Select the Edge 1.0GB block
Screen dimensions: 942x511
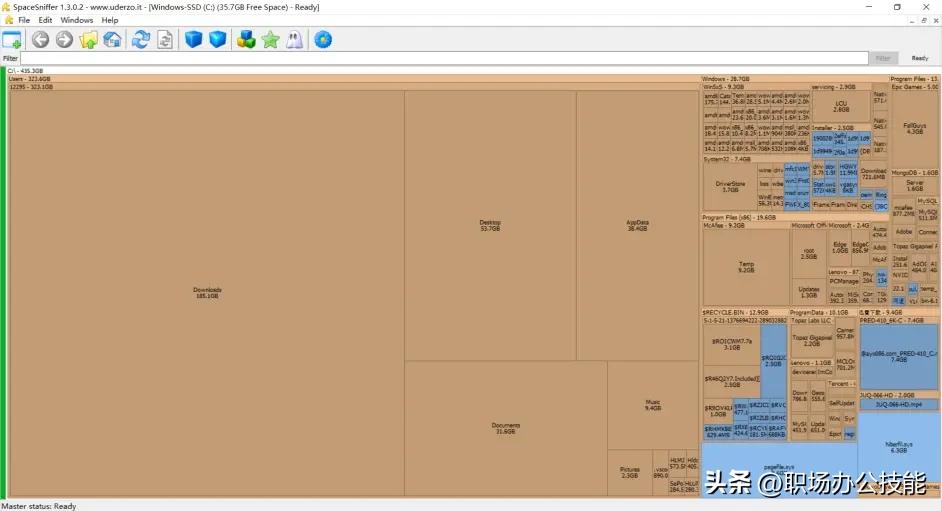pos(840,247)
